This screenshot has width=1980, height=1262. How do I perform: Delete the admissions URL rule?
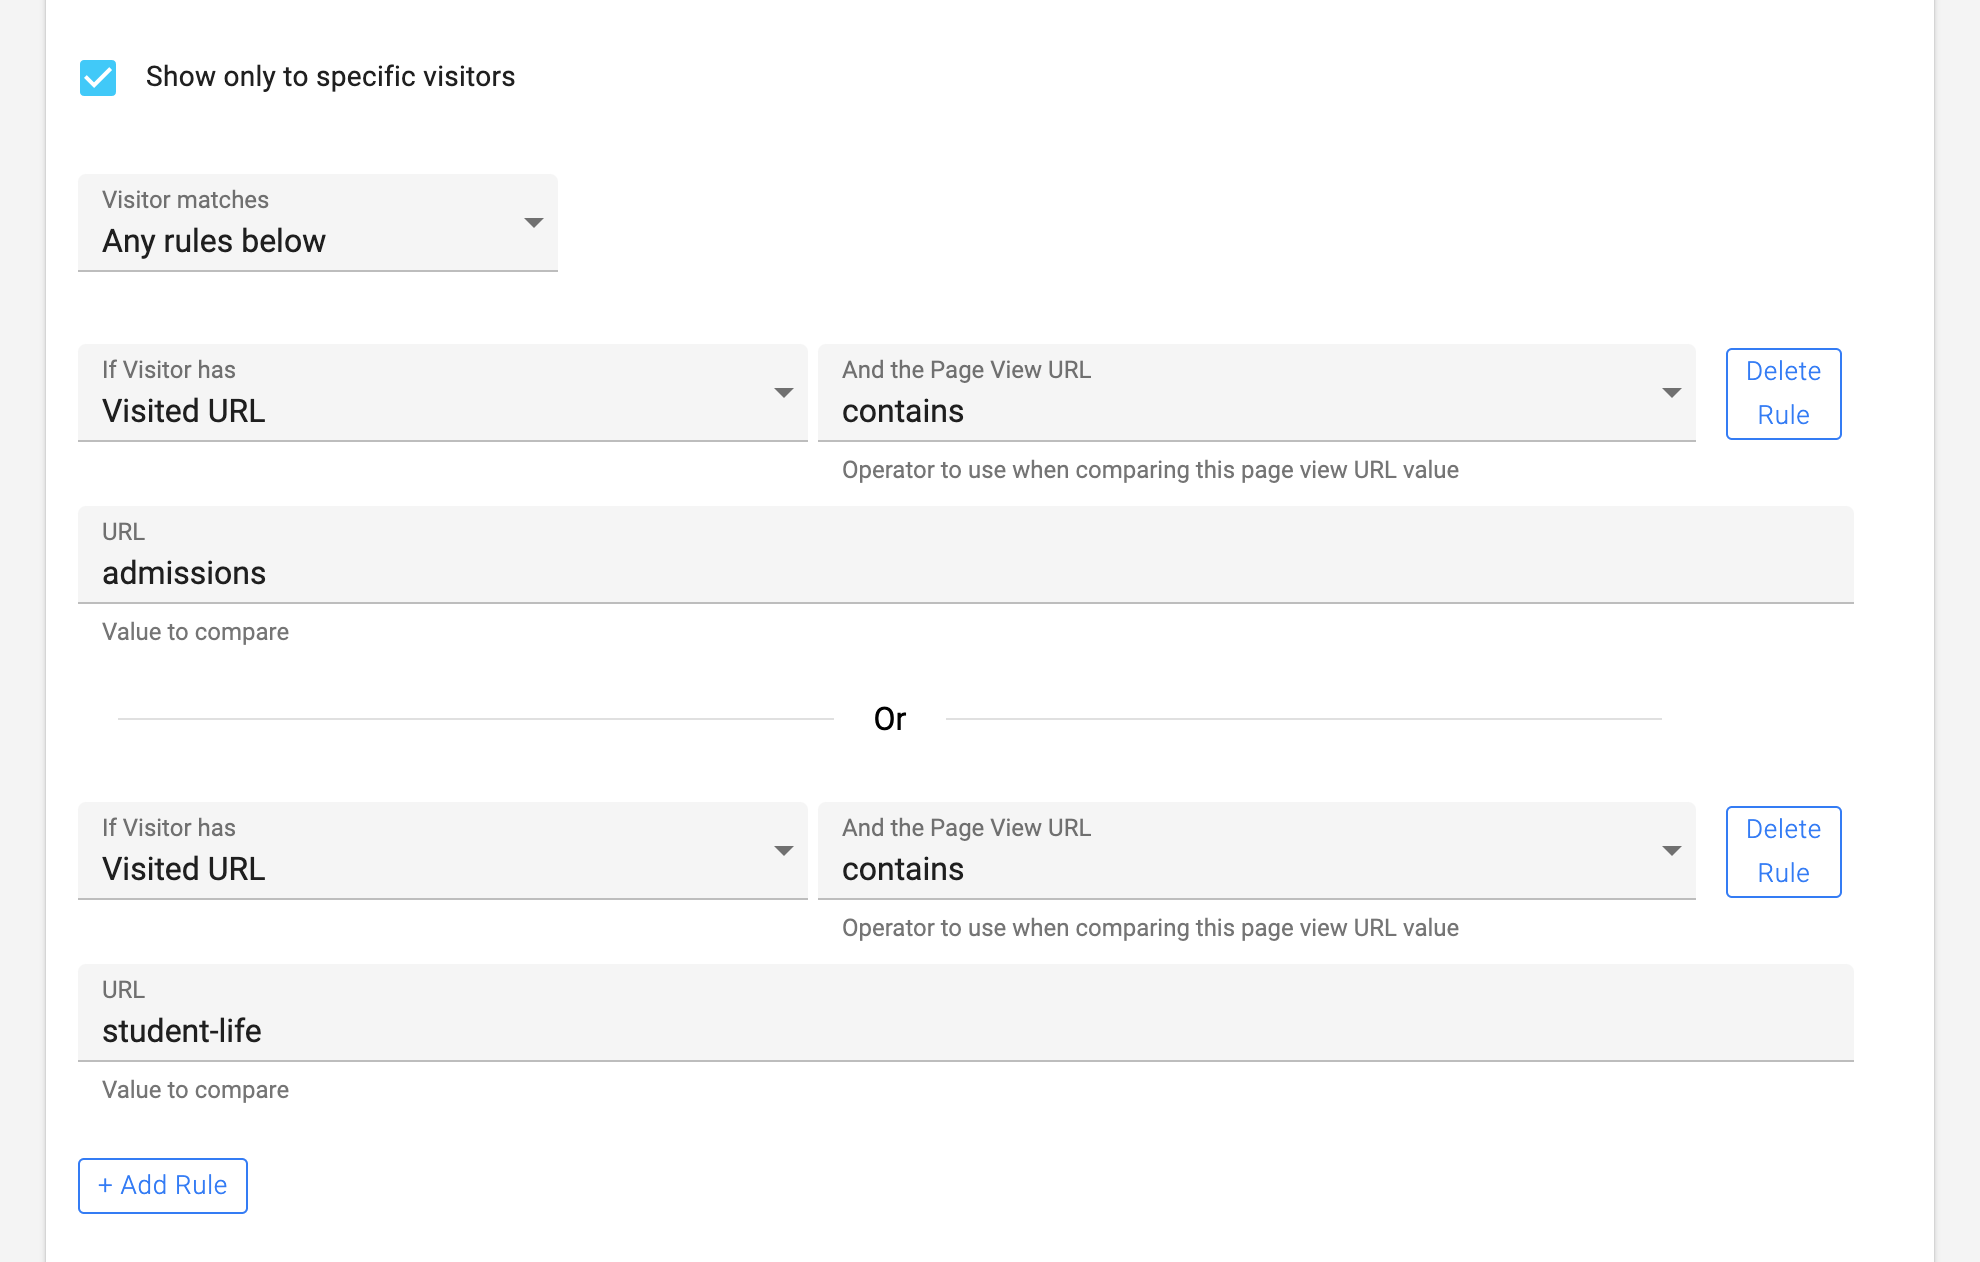(x=1783, y=393)
